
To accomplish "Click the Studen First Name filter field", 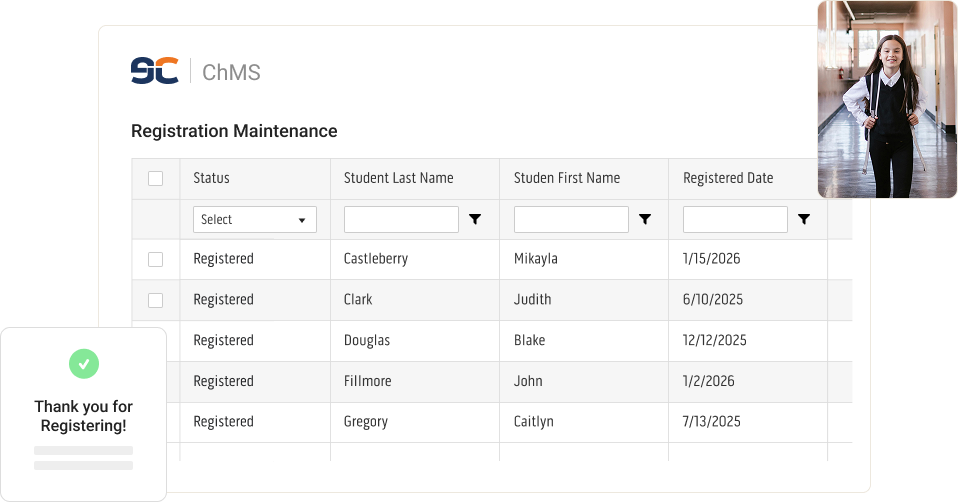I will click(571, 219).
